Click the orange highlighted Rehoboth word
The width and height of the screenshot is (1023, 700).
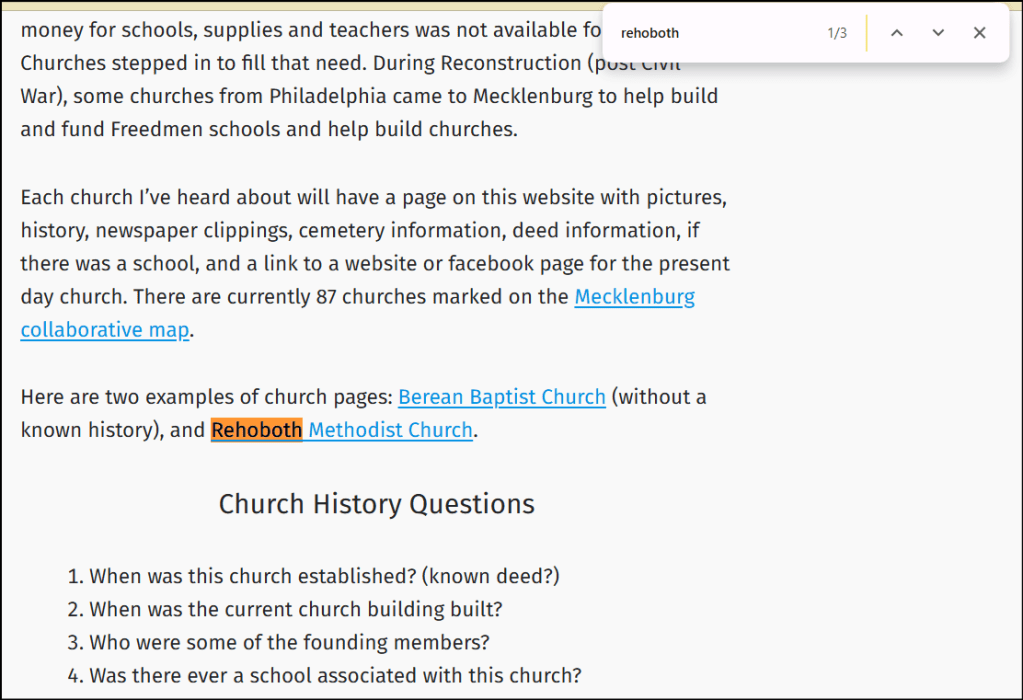(x=256, y=430)
